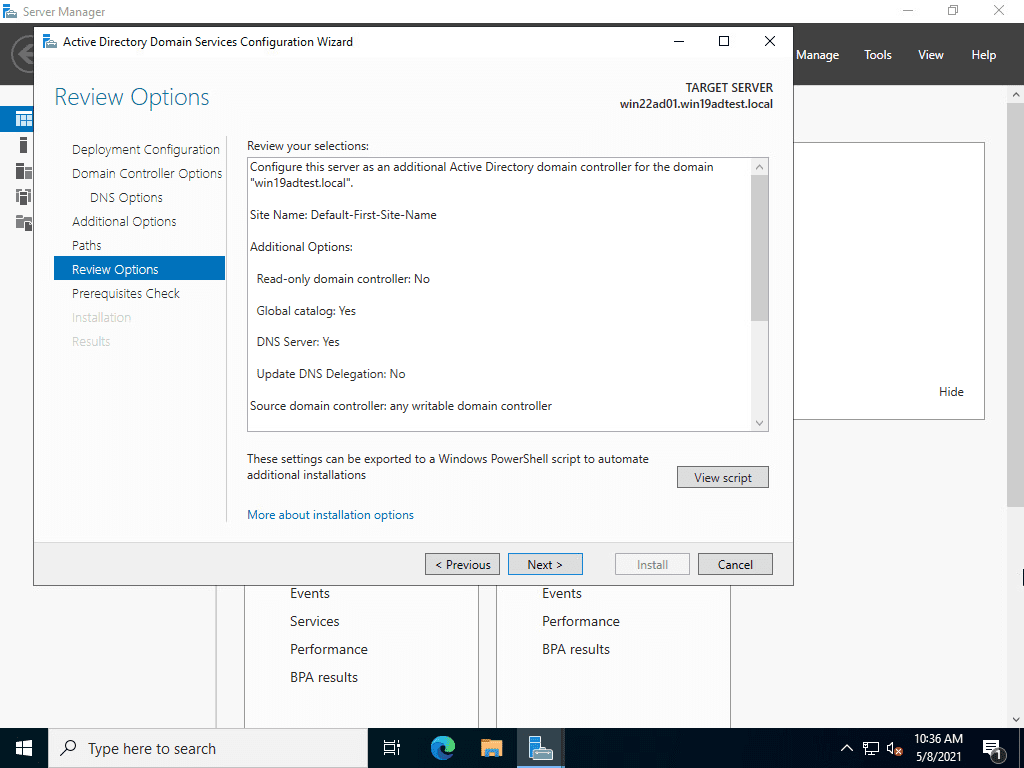Open More about installation options link
Image resolution: width=1024 pixels, height=768 pixels.
329,514
